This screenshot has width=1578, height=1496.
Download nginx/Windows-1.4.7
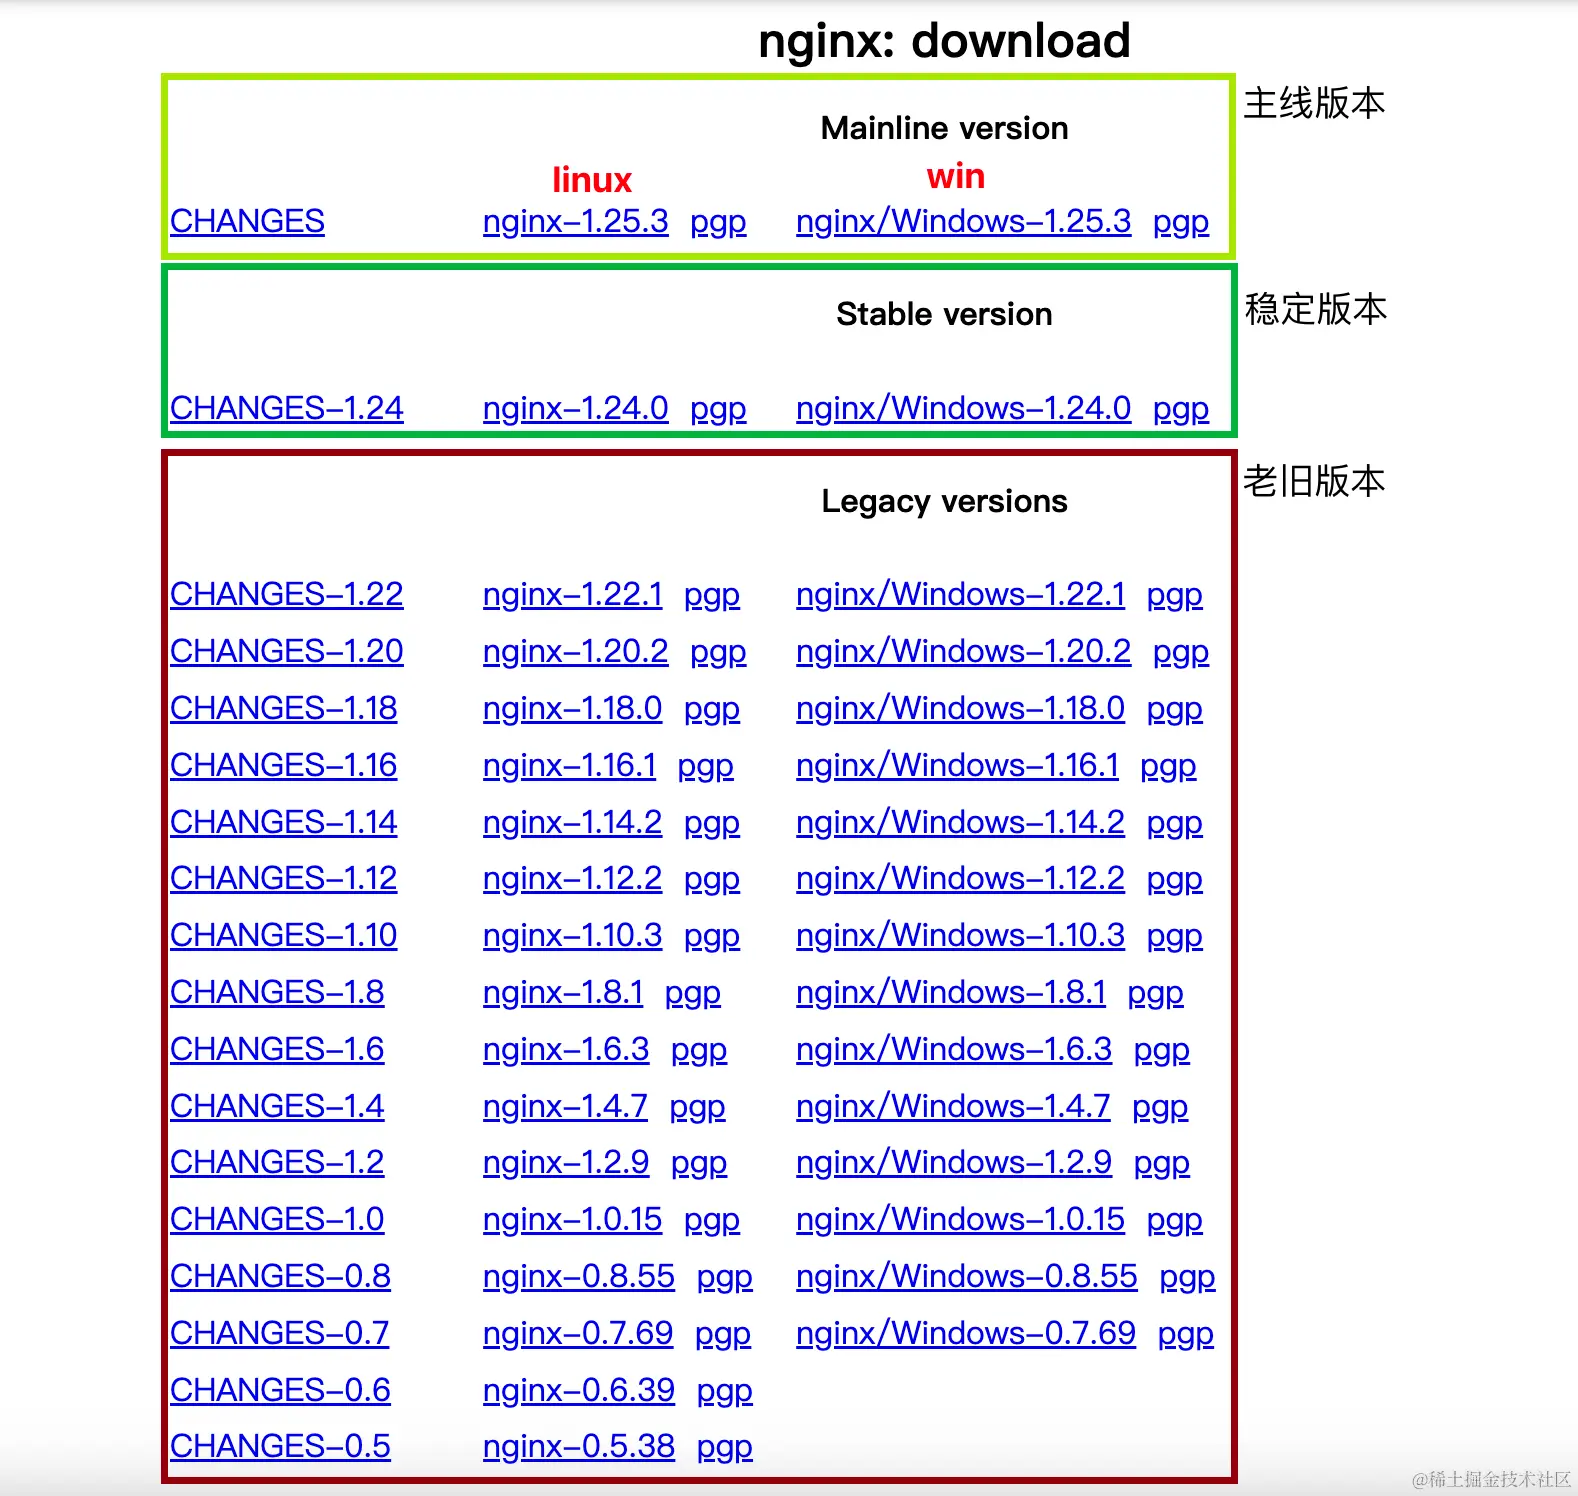[x=953, y=1106]
